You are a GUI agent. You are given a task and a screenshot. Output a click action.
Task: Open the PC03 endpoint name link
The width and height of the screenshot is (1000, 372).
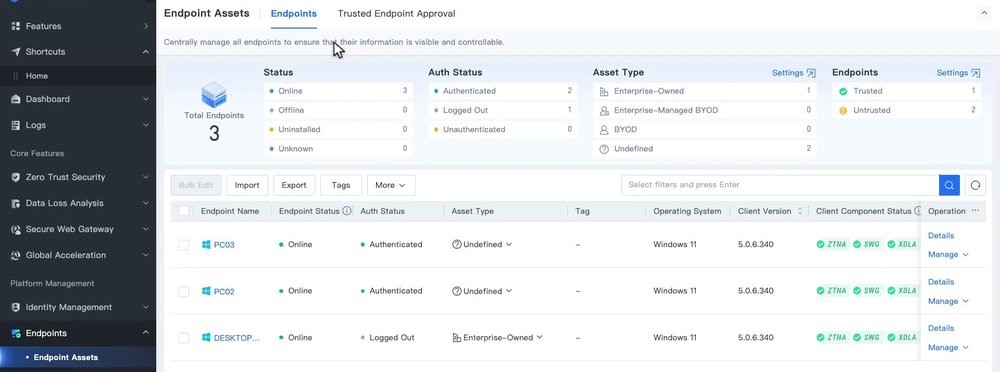[224, 244]
